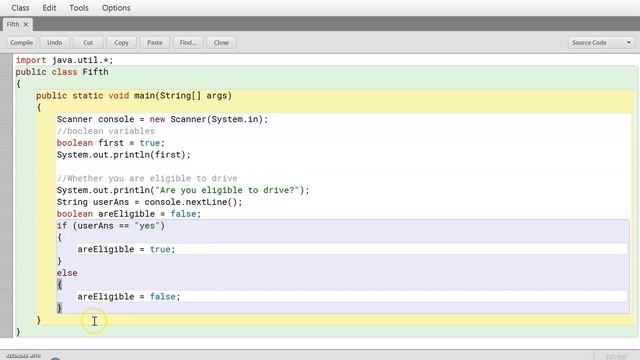Click the 'if (userAns == "yes")' line

pos(111,226)
